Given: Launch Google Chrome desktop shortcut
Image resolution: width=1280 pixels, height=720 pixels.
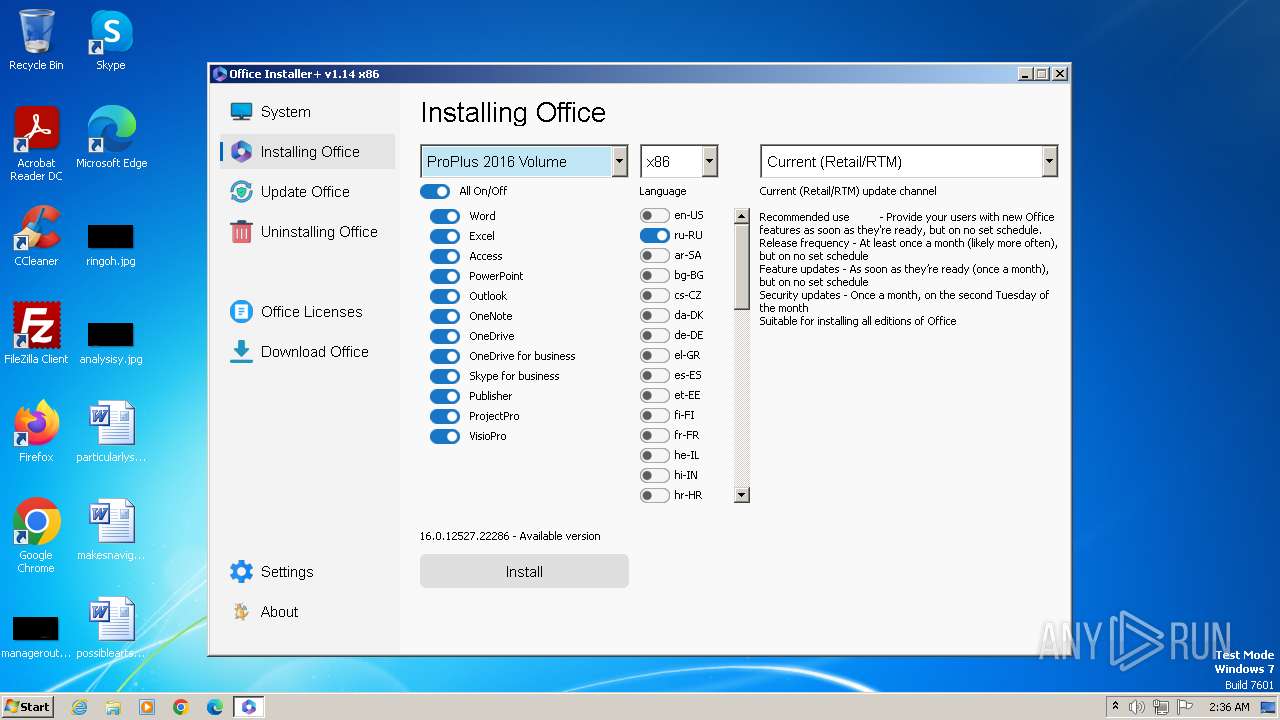Looking at the screenshot, I should pos(36,536).
